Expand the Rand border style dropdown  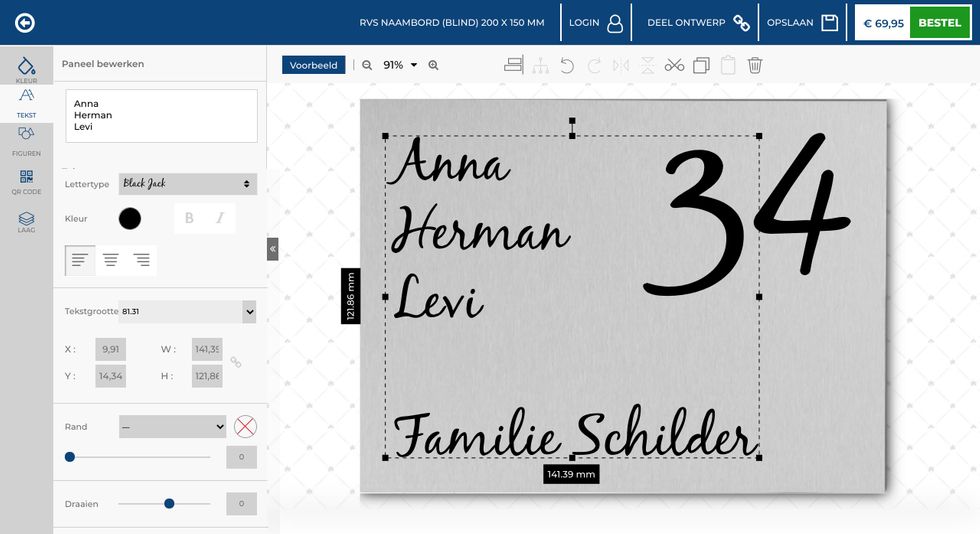[x=172, y=427]
